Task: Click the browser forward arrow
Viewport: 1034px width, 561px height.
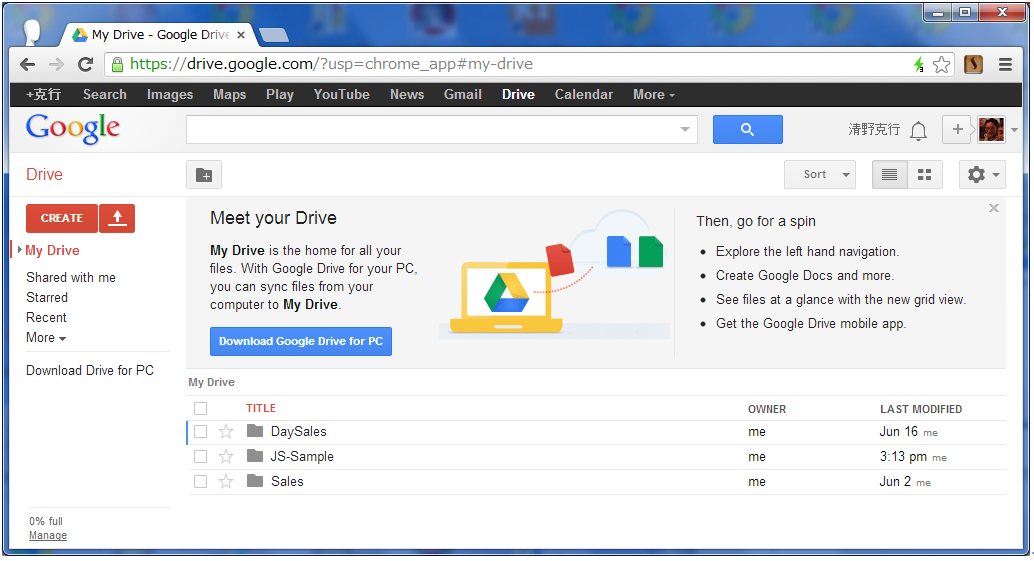Action: (57, 65)
